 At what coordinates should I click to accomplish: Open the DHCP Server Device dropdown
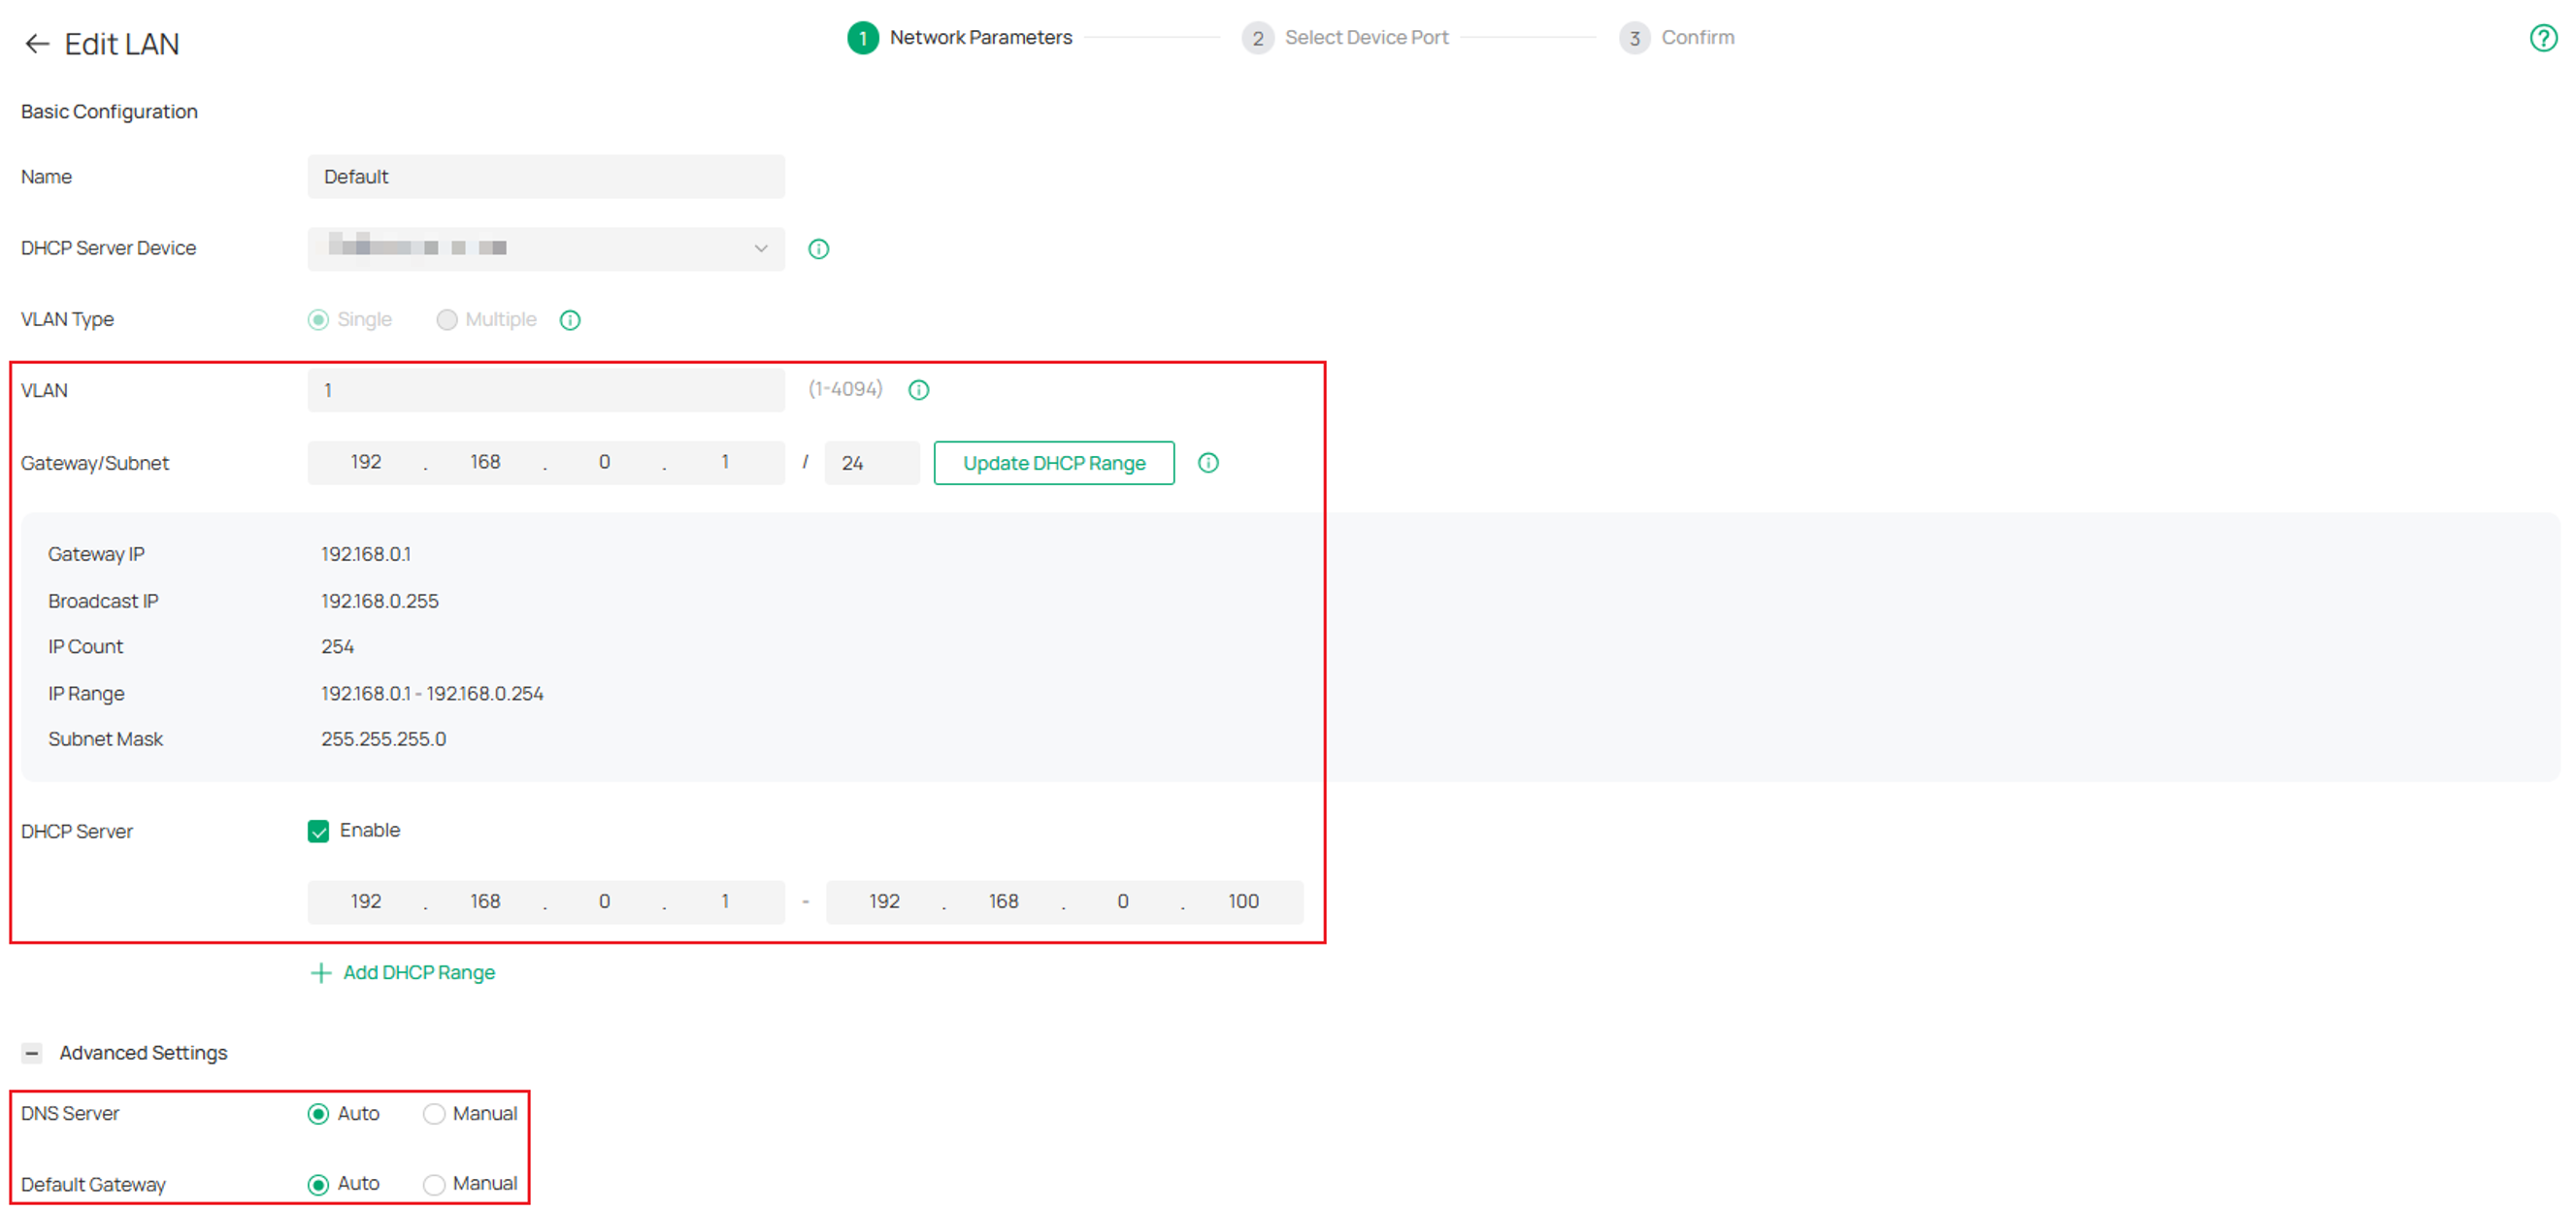coord(546,249)
